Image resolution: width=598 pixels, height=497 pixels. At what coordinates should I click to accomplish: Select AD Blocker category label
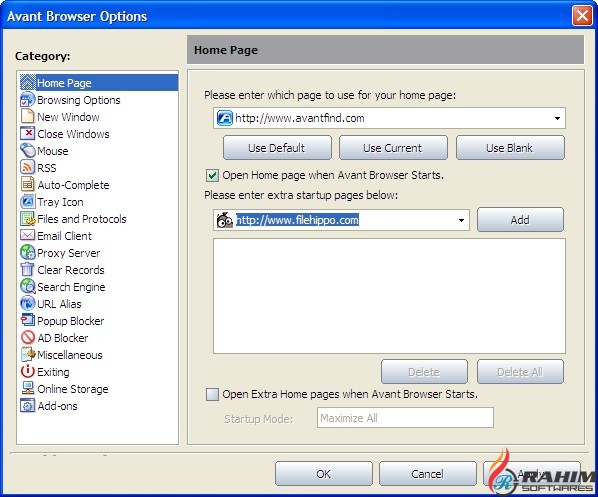(x=63, y=338)
